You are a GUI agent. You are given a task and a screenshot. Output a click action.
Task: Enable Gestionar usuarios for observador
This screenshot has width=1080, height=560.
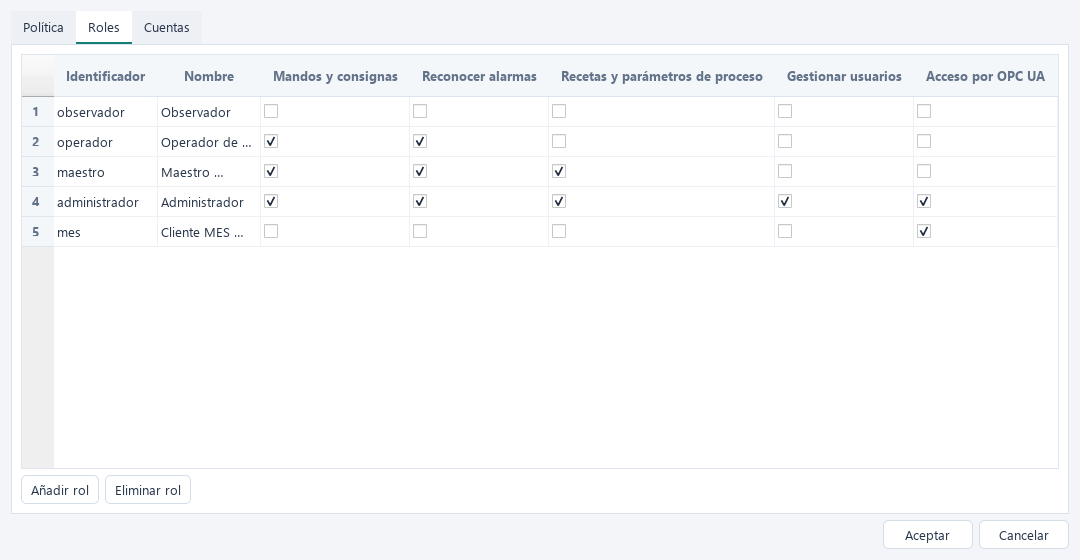coord(785,112)
